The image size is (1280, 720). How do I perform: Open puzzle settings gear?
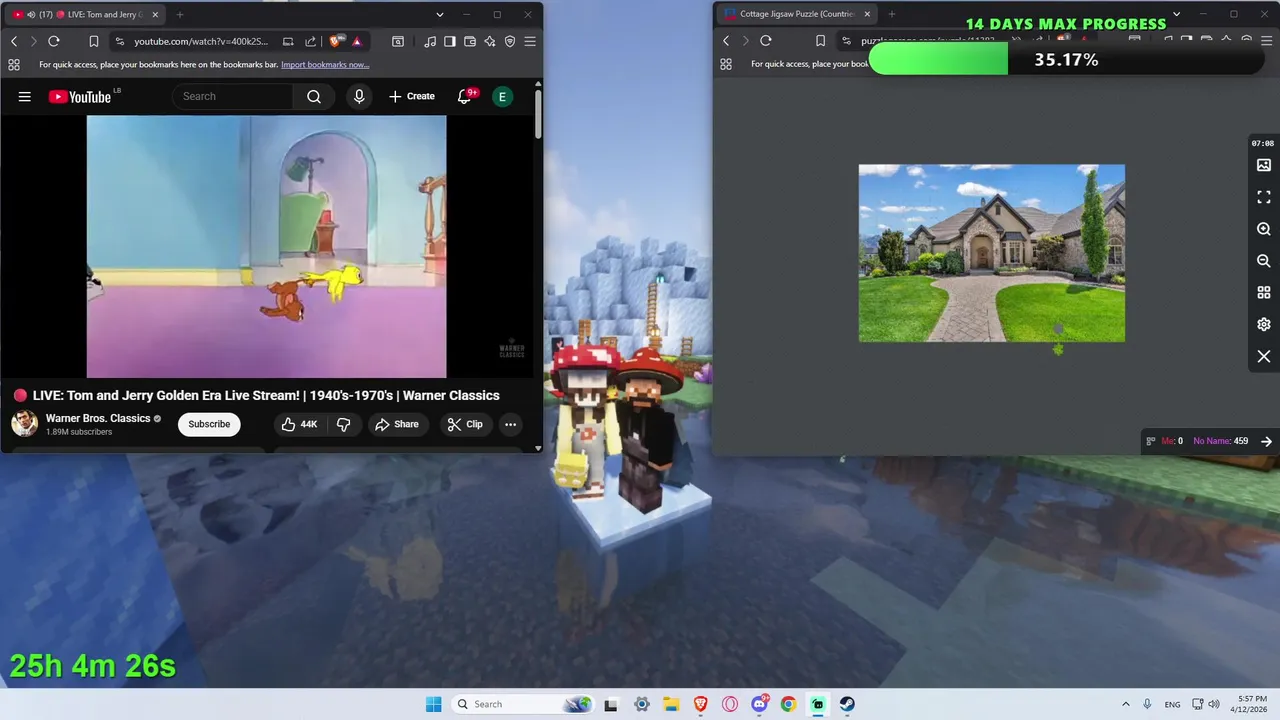[x=1264, y=325]
